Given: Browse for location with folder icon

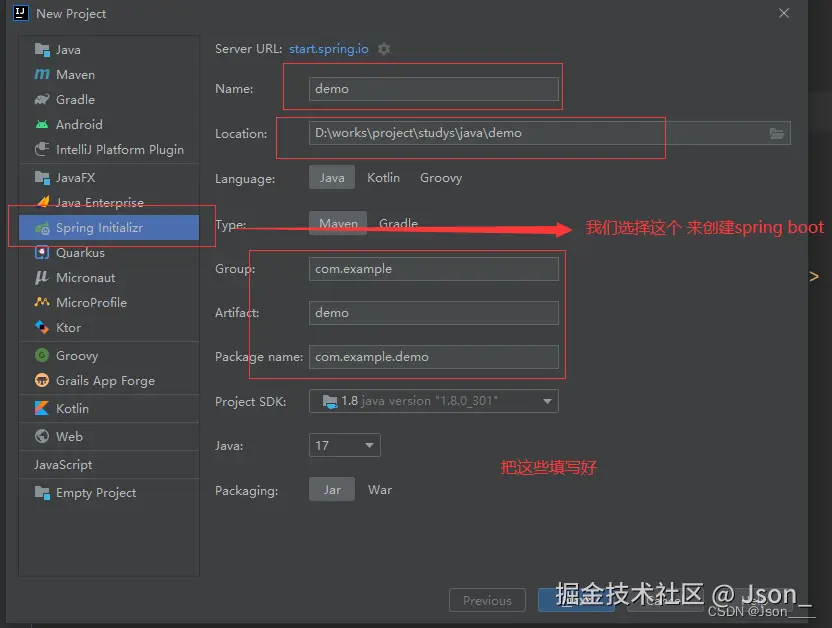Looking at the screenshot, I should [777, 133].
